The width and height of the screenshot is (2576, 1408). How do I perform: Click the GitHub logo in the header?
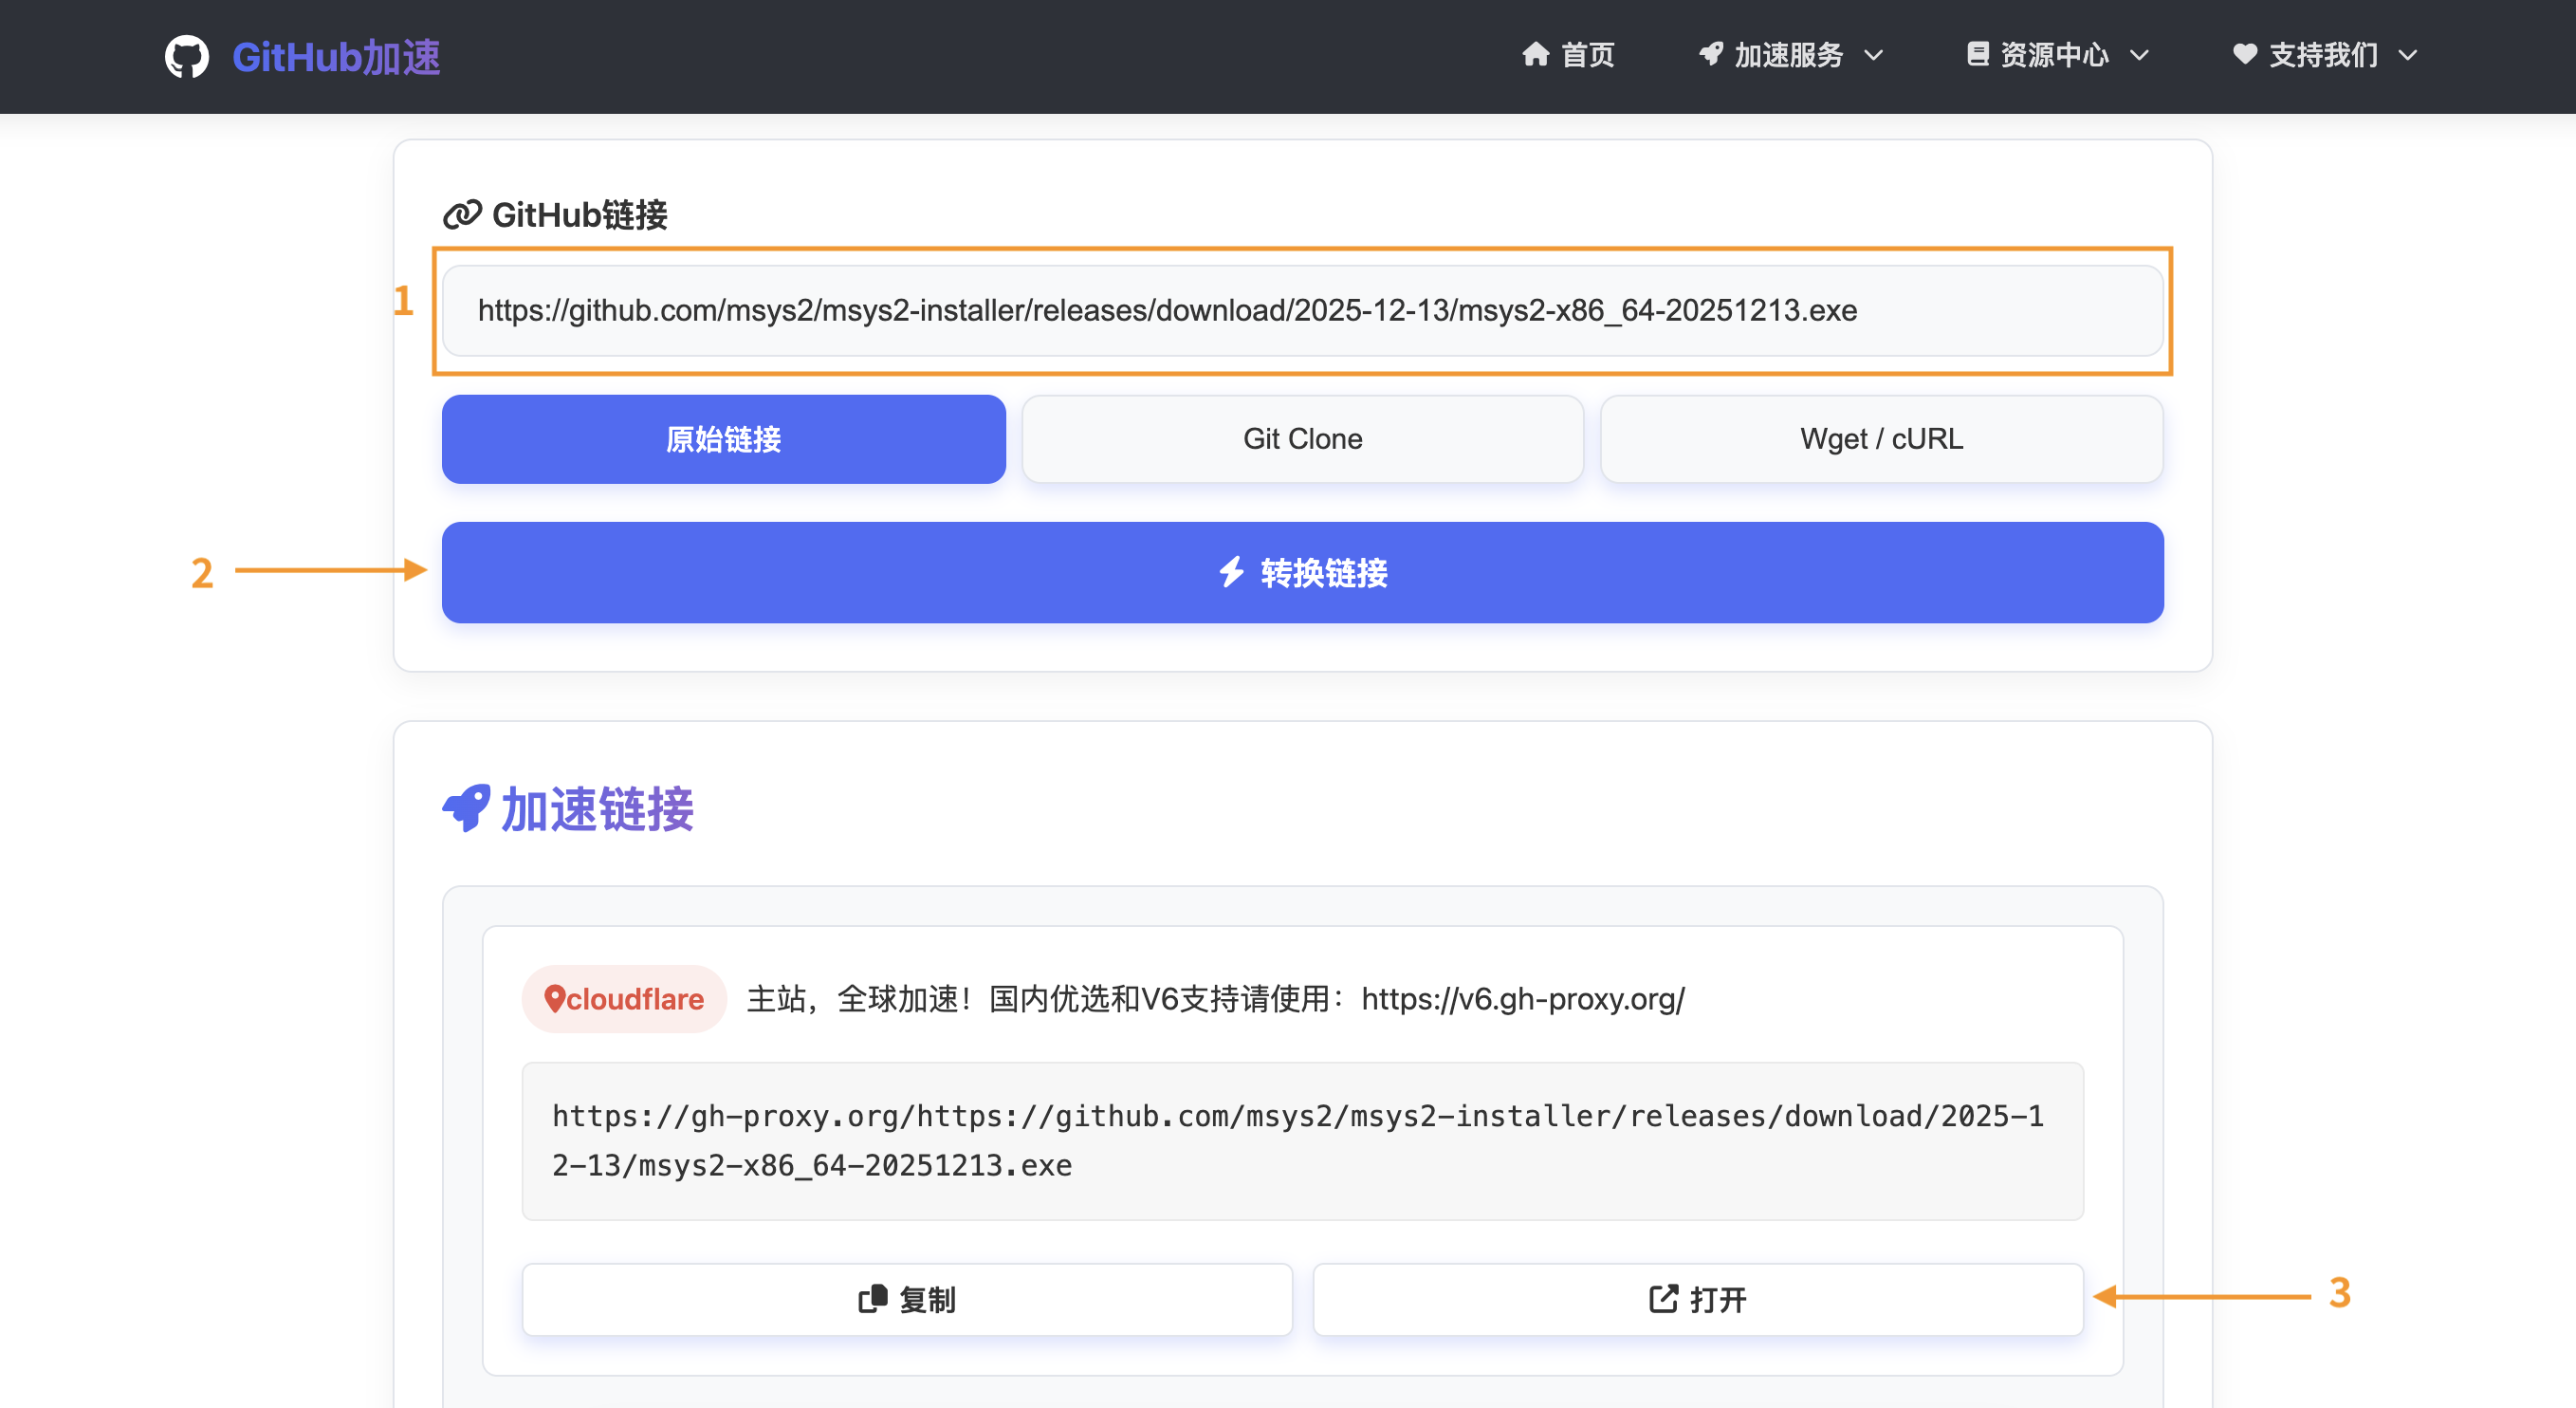[186, 57]
